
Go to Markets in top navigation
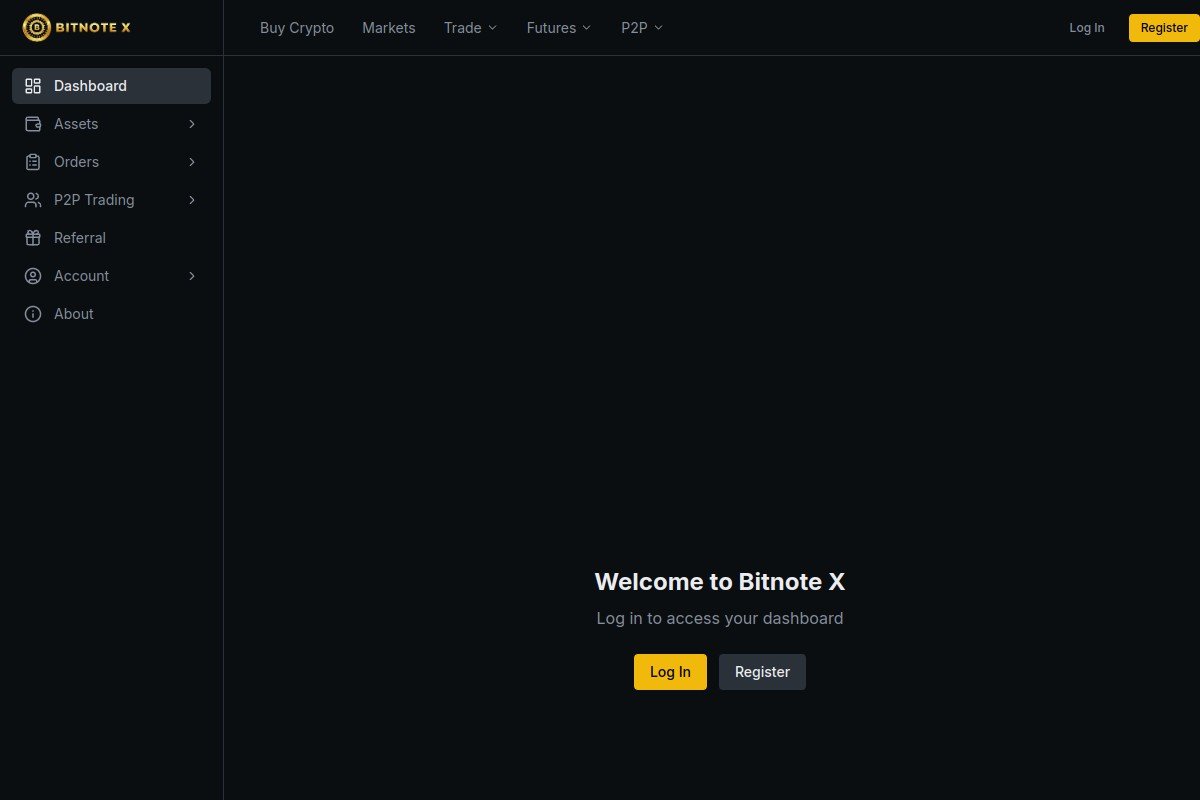pyautogui.click(x=389, y=28)
